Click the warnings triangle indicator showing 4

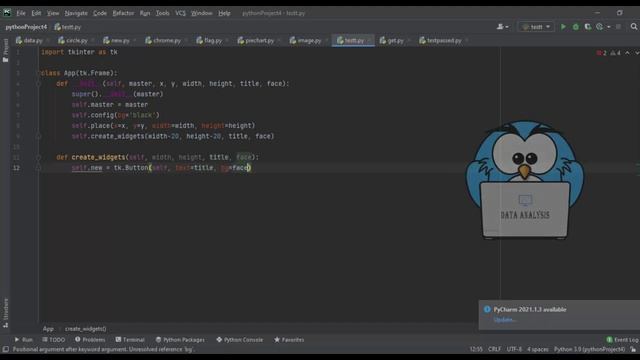pyautogui.click(x=615, y=53)
